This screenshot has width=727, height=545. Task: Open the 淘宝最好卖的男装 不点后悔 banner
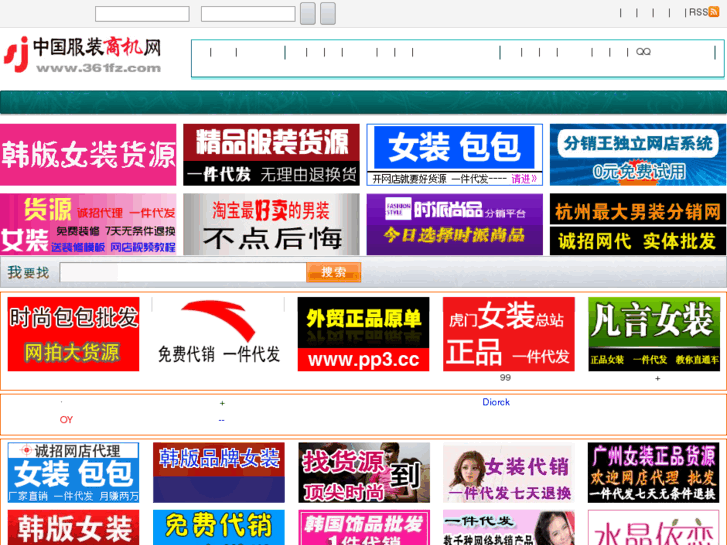(271, 224)
